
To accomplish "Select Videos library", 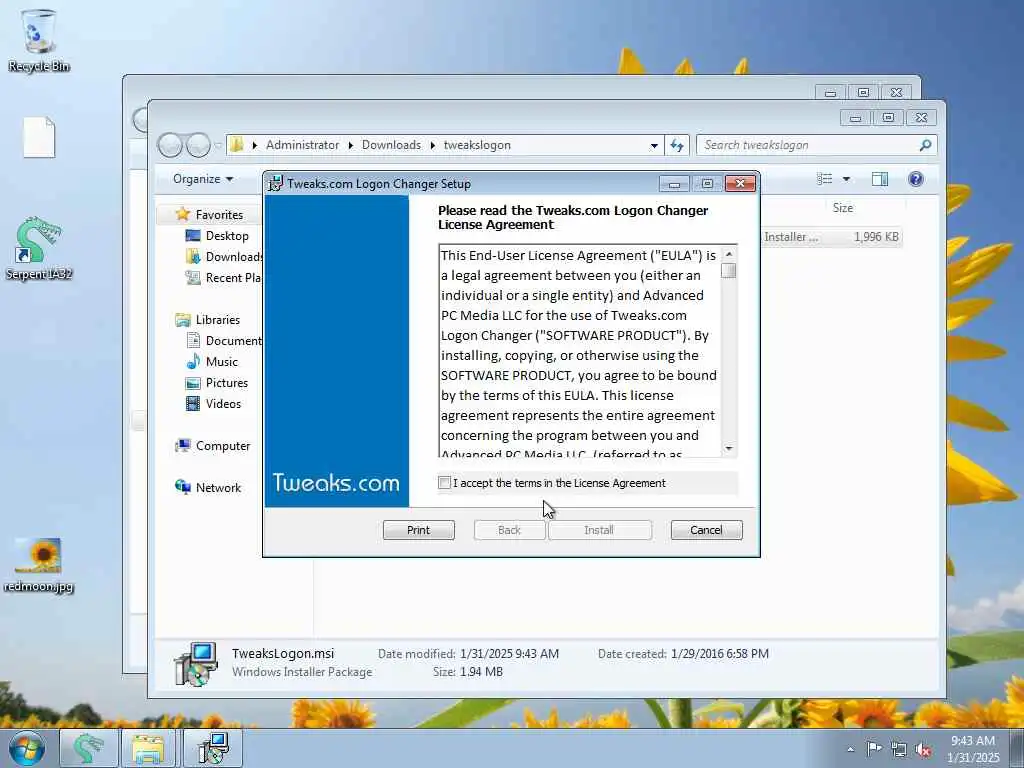I will click(x=223, y=403).
